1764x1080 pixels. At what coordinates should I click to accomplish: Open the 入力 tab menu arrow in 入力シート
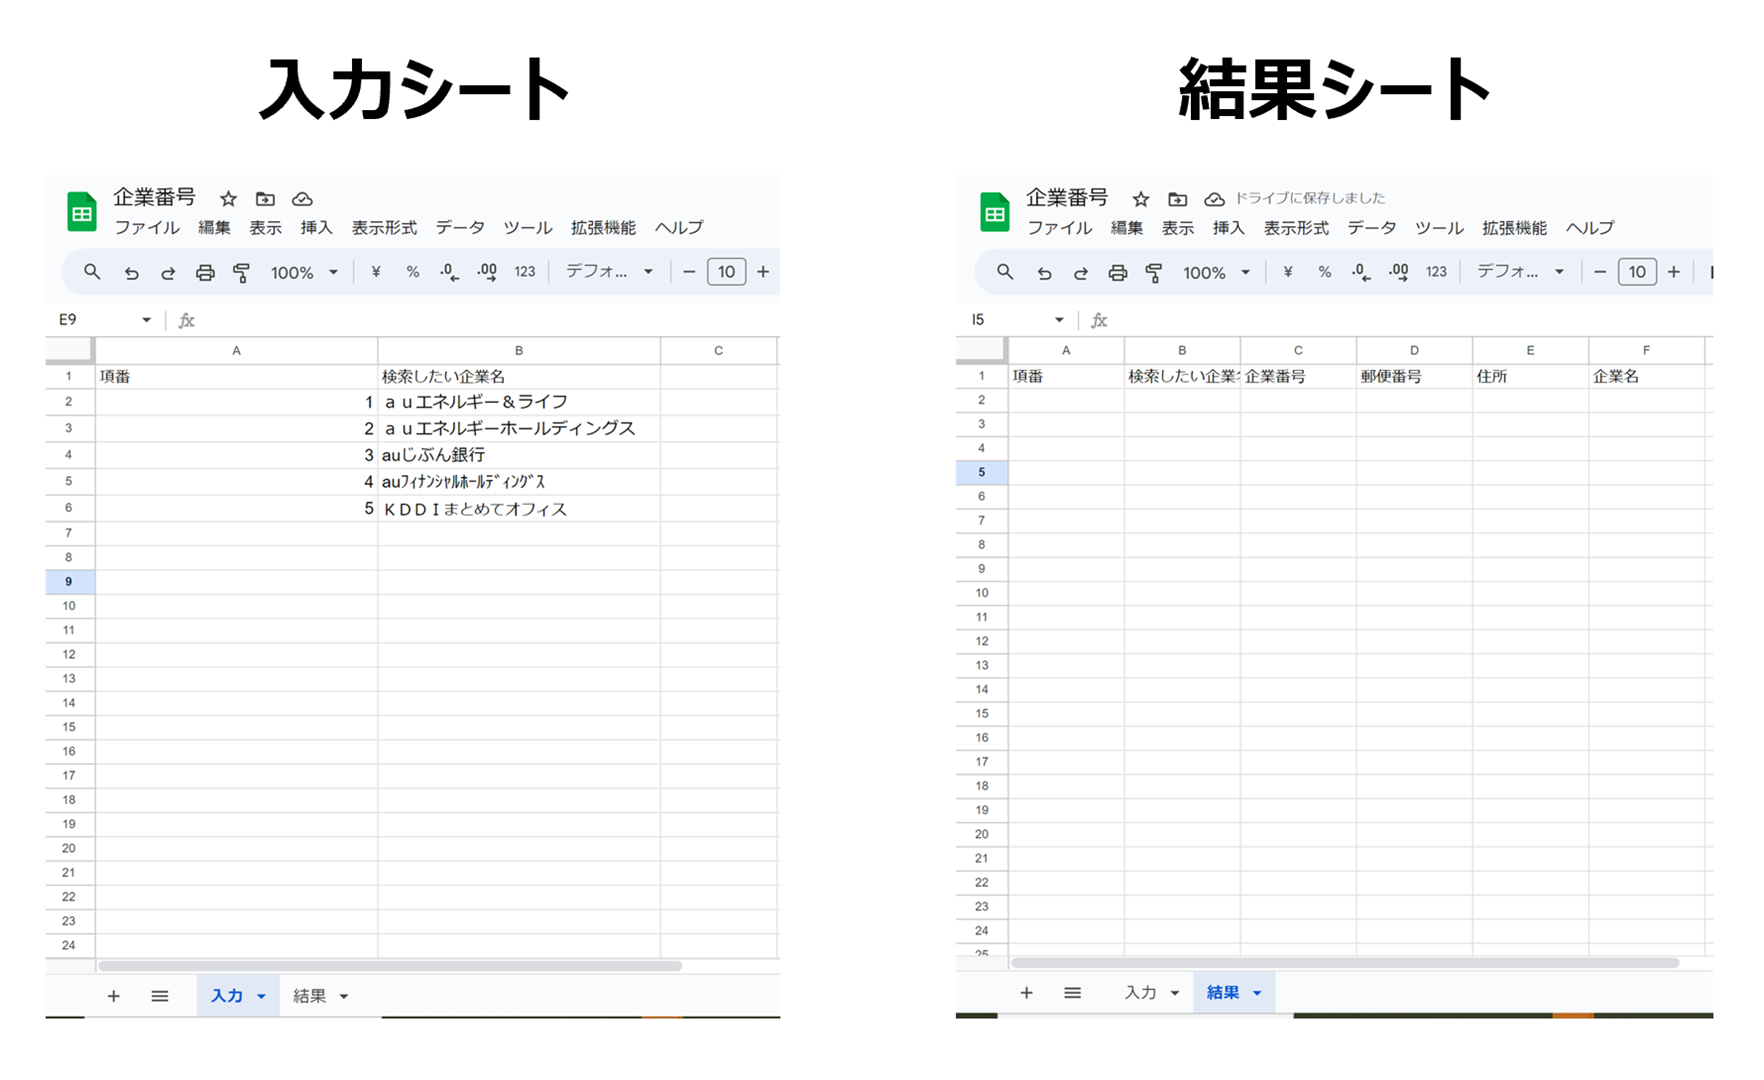pos(261,996)
